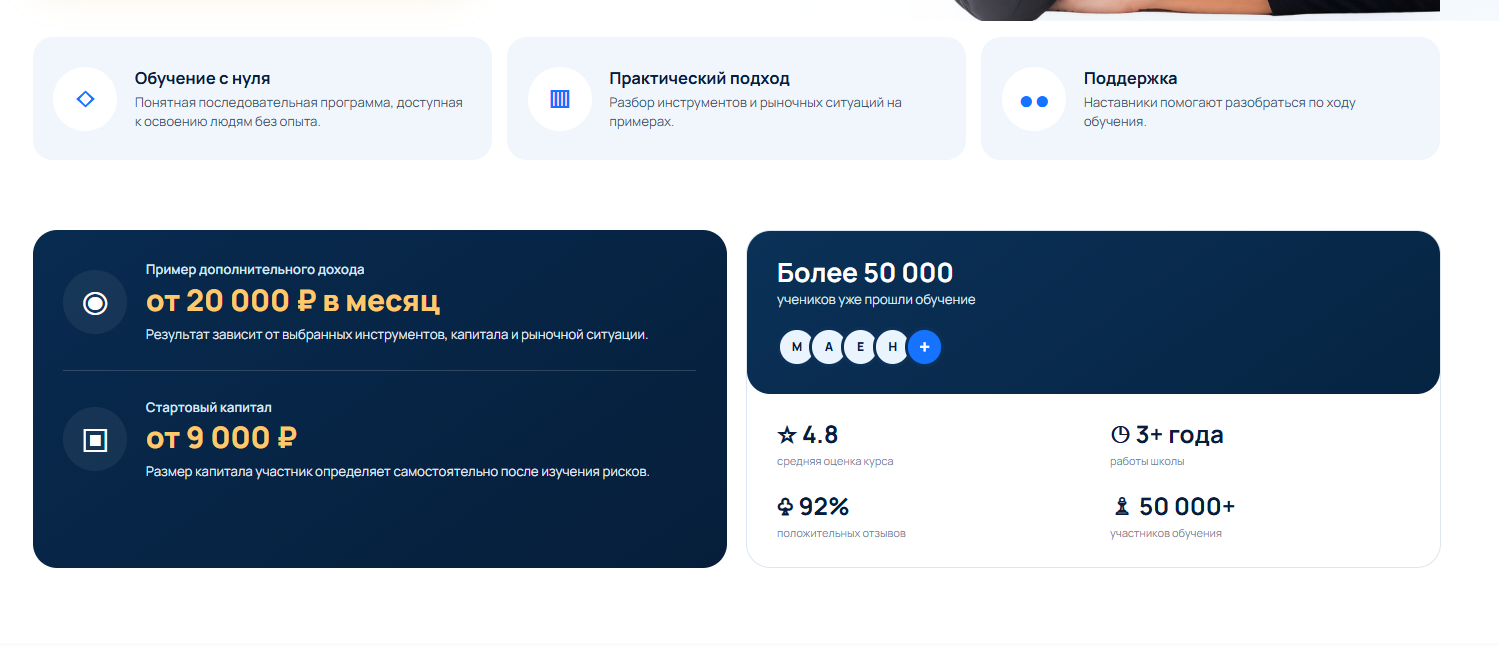This screenshot has height=646, width=1499.
Task: Click the heading Обучение с нуля
Action: click(x=203, y=78)
